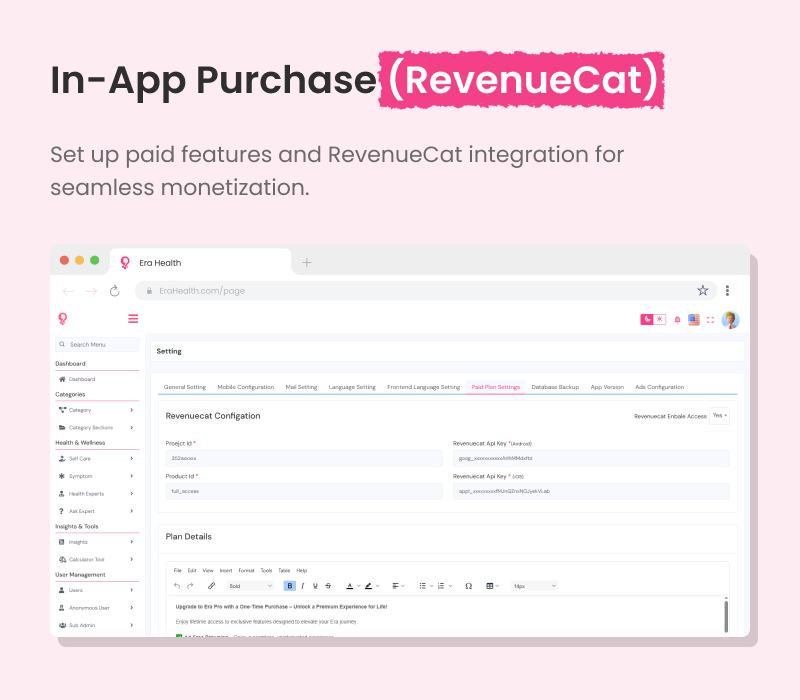Toggle strikethrough formatting in the editor

[x=328, y=586]
